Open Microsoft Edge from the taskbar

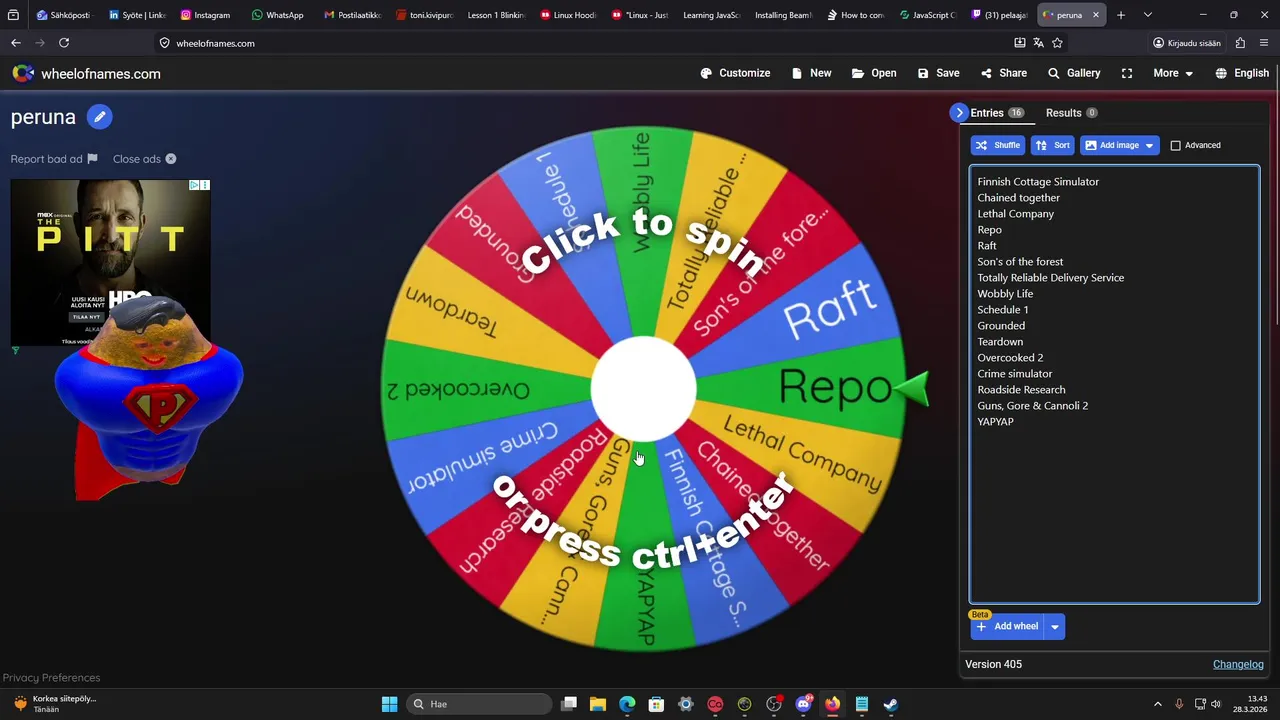[x=627, y=704]
